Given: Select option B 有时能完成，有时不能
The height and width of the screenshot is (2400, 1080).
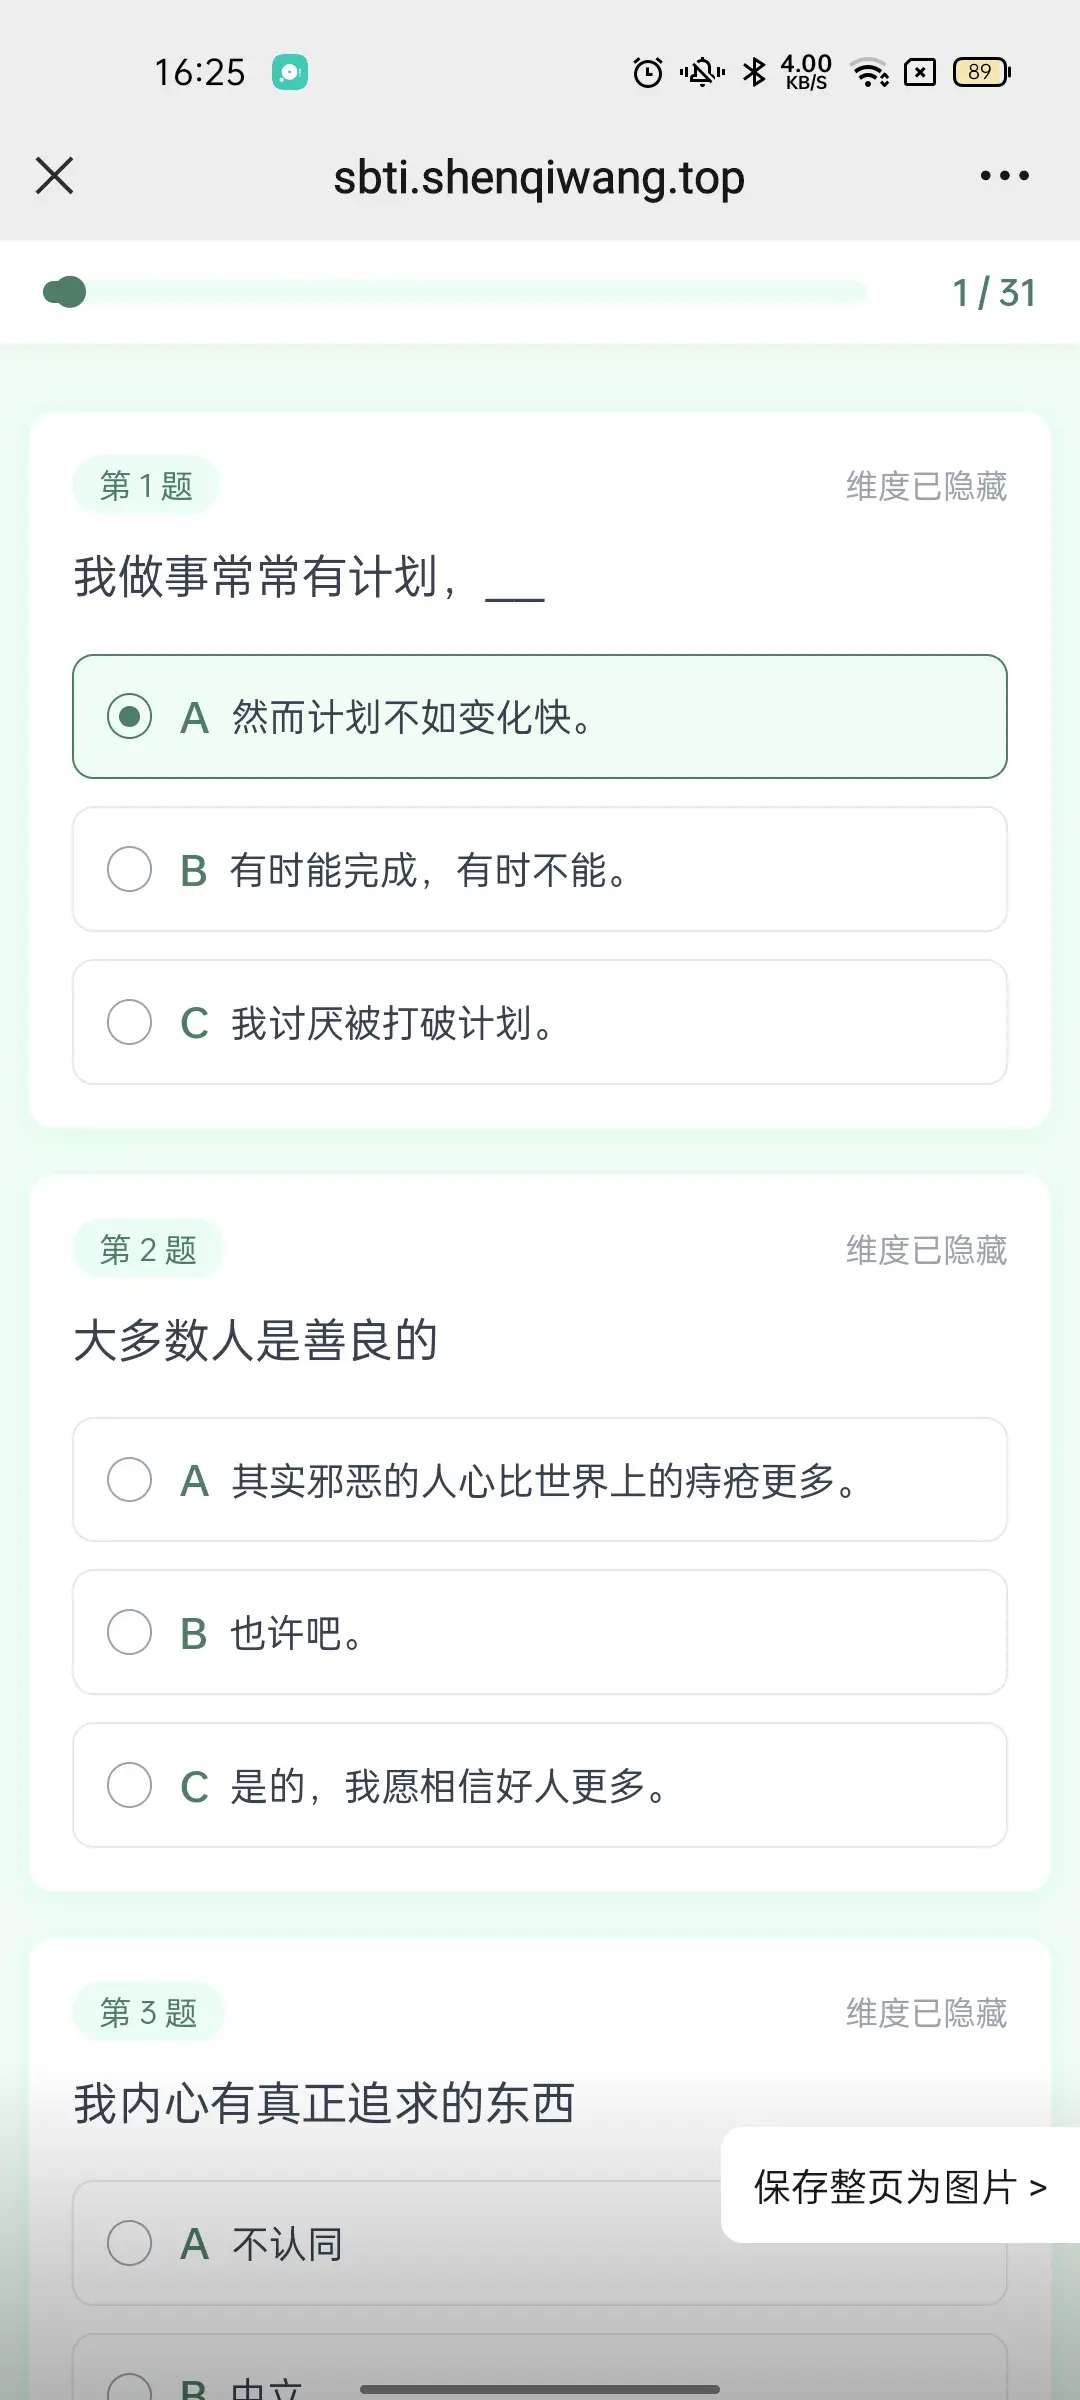Looking at the screenshot, I should (x=539, y=870).
